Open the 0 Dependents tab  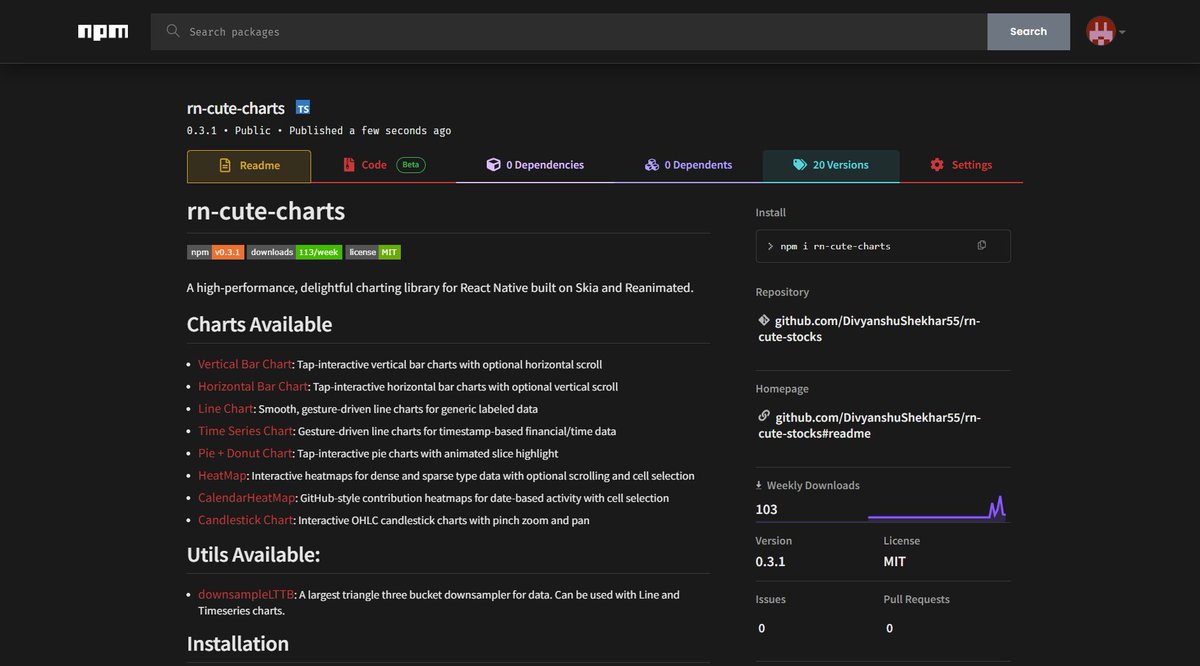(689, 165)
